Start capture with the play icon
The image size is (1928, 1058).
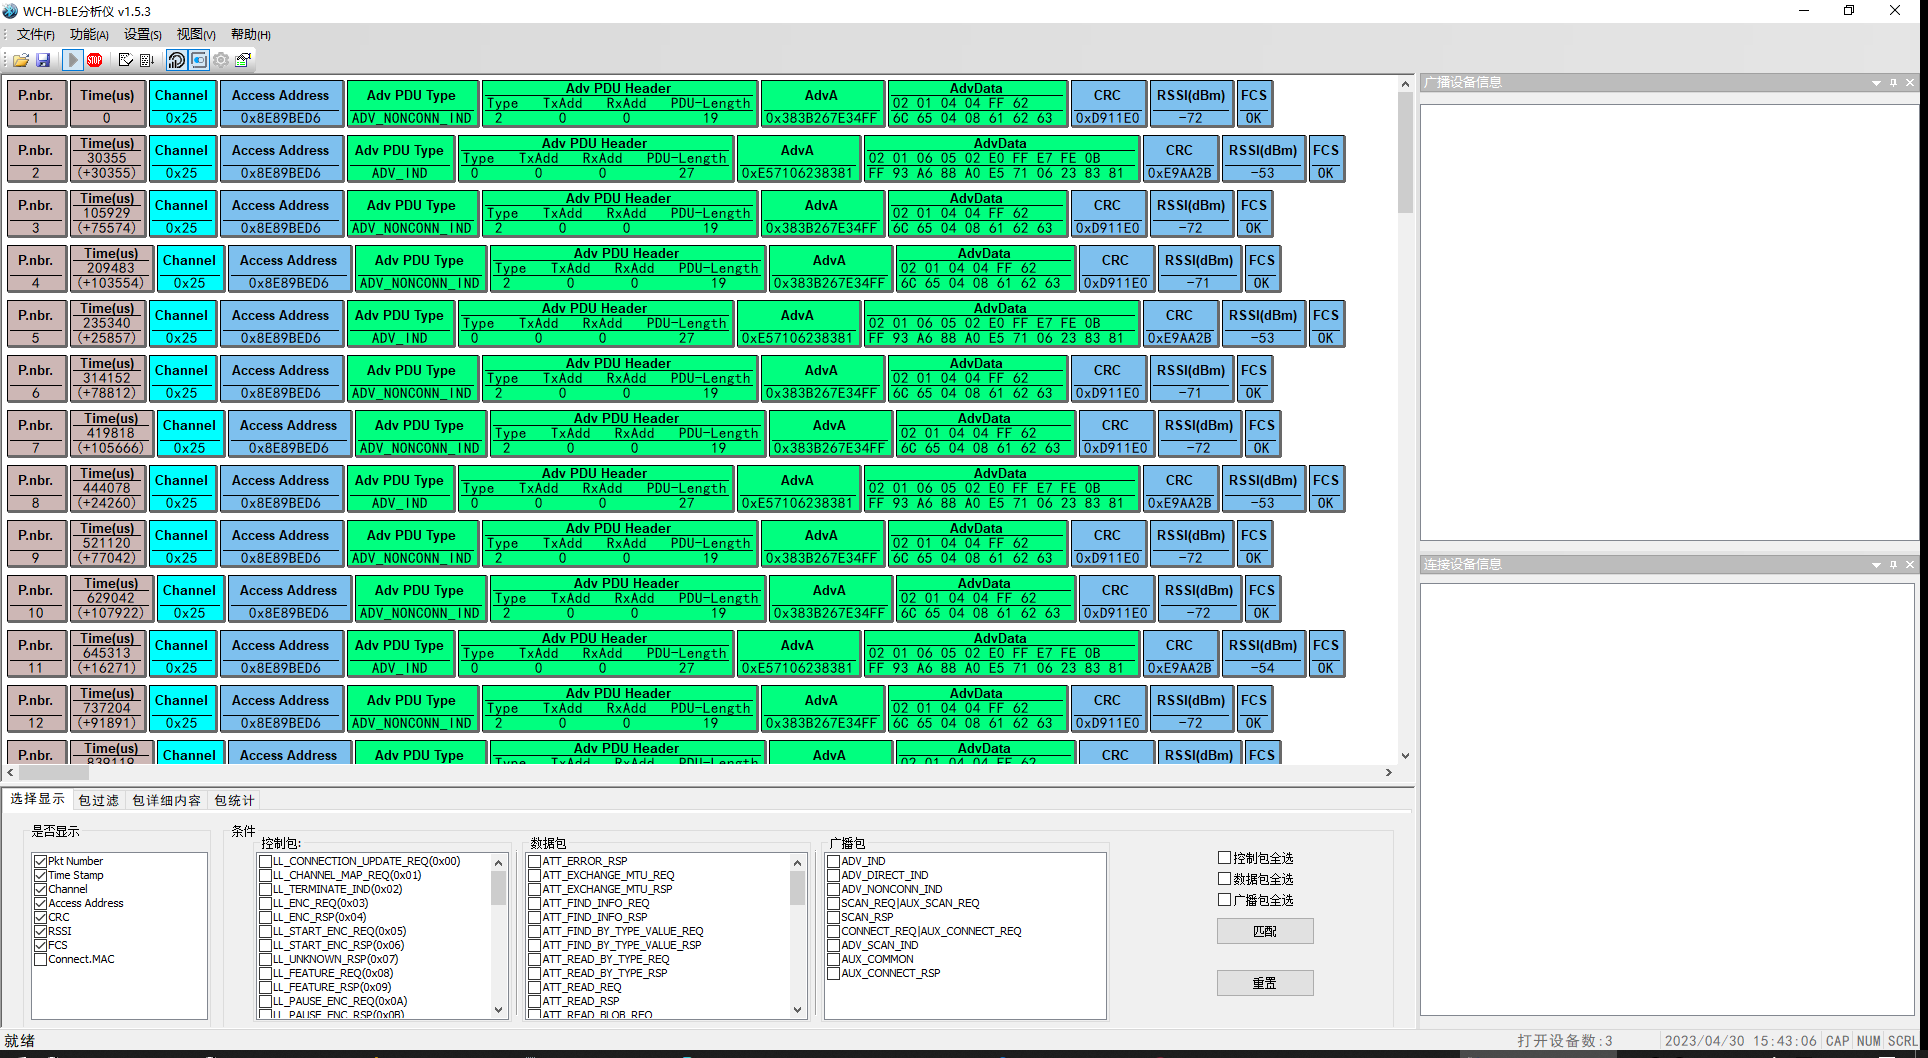72,60
